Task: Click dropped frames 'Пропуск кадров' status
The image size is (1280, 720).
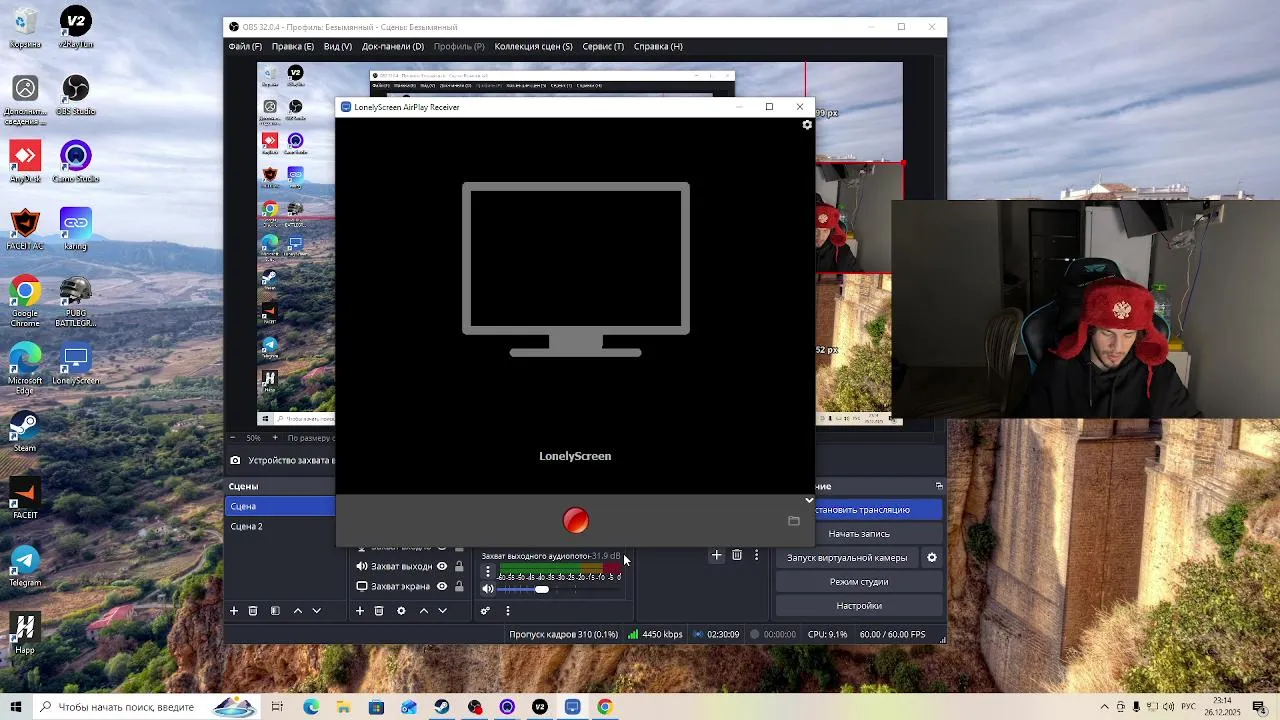Action: (563, 634)
